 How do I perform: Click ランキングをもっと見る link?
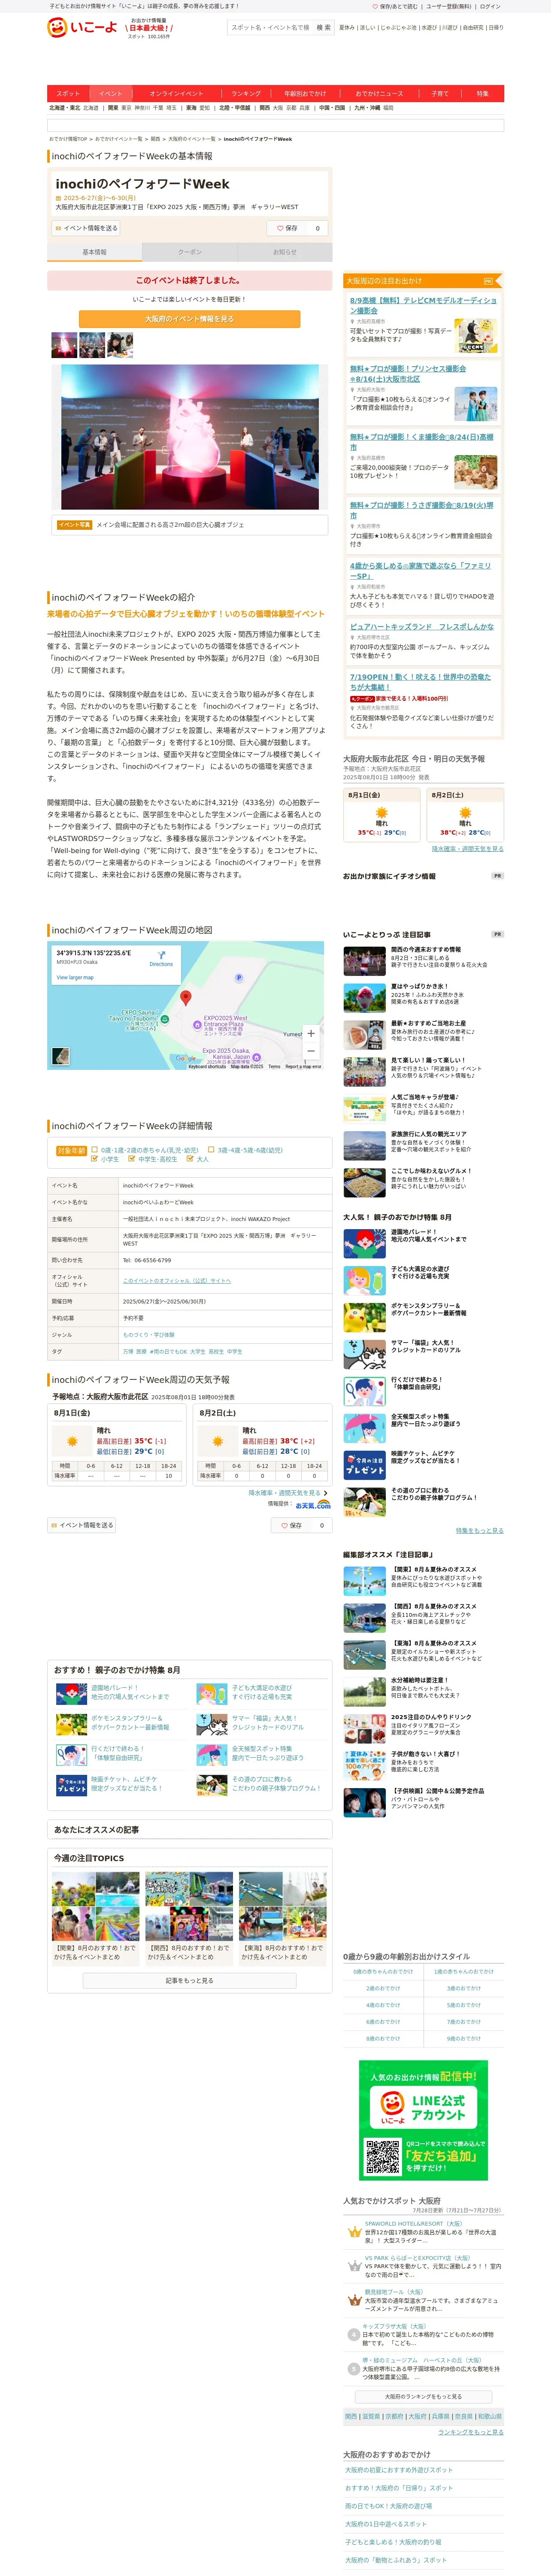pos(471,2432)
